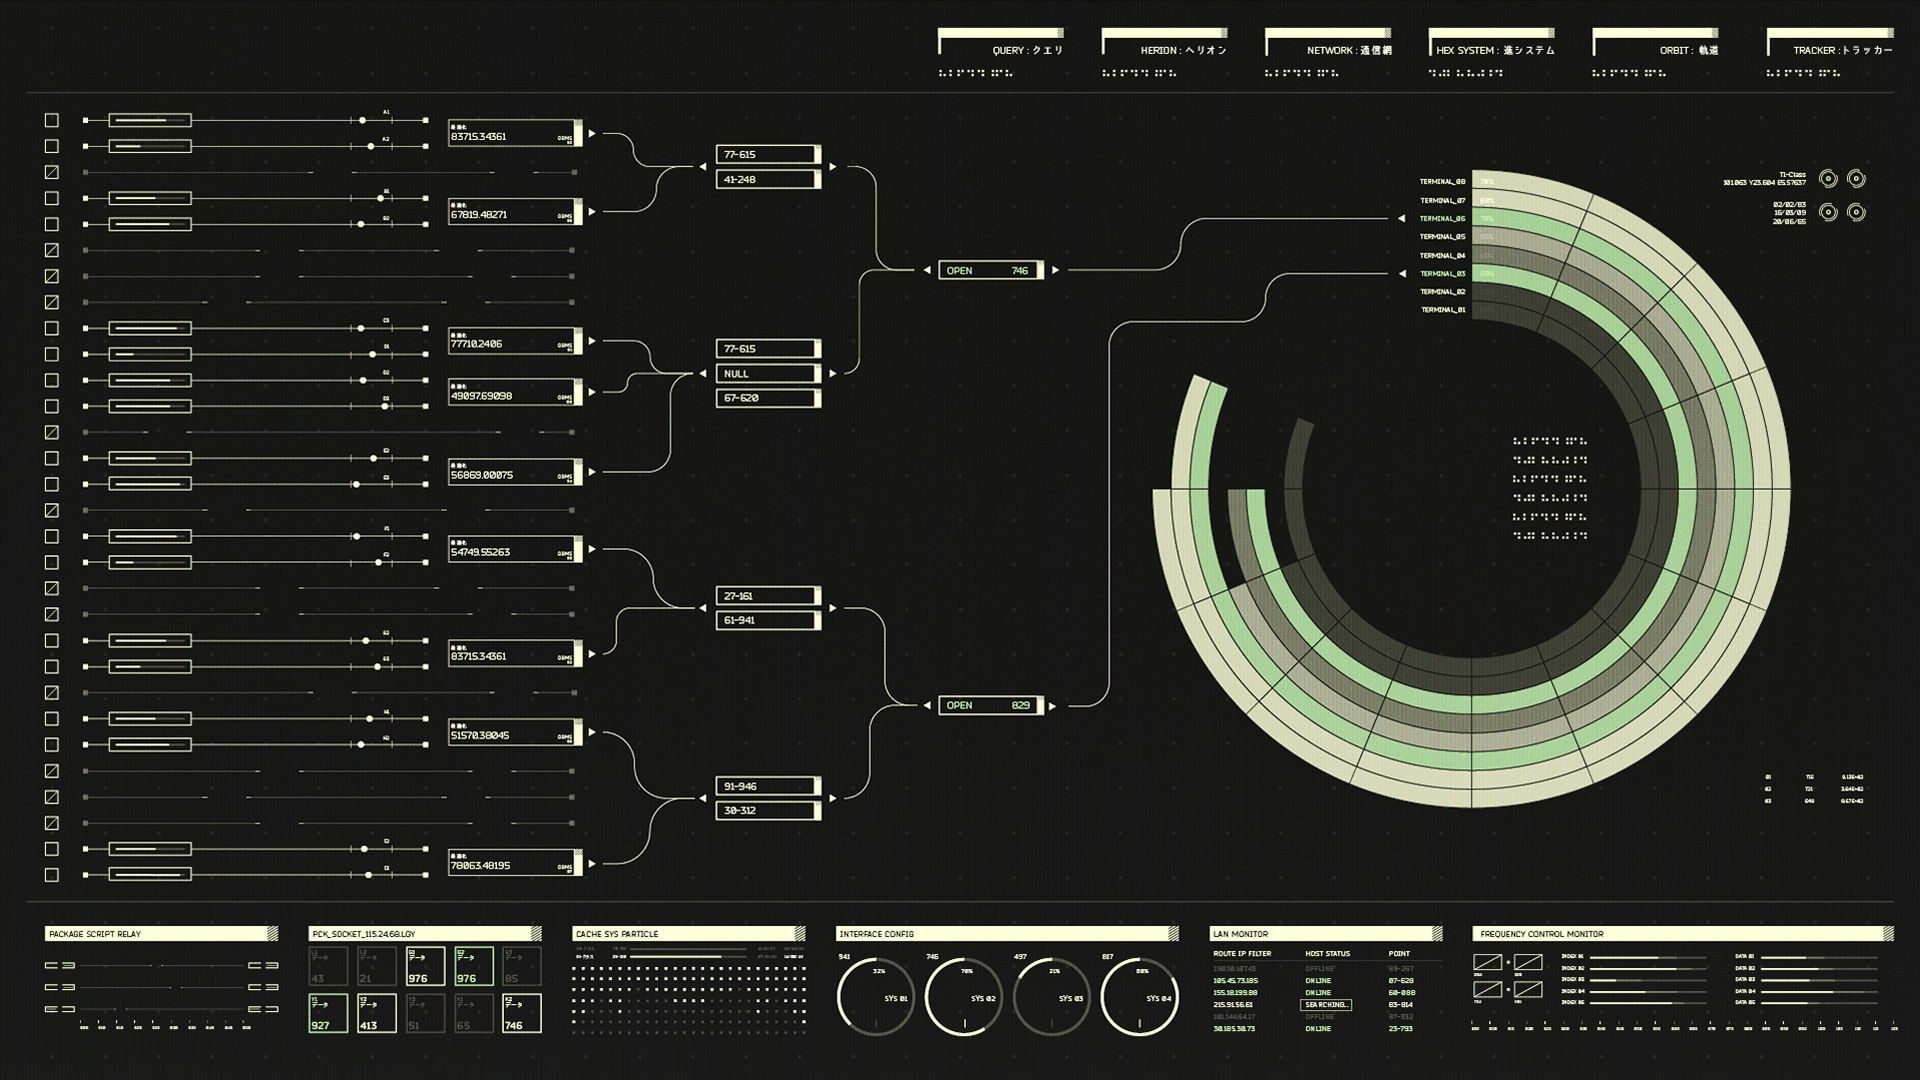Click the top slider in Package Script Relay
Screen dimensions: 1920x1080
coord(162,966)
